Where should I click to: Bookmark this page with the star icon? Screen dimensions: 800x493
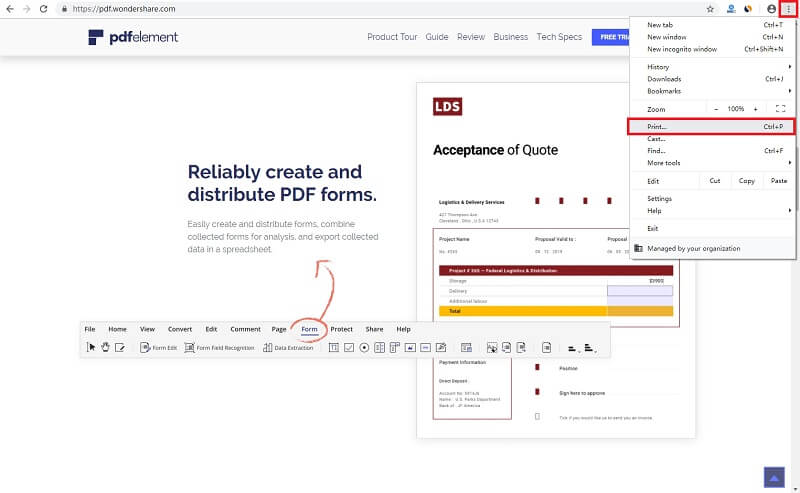tap(710, 9)
